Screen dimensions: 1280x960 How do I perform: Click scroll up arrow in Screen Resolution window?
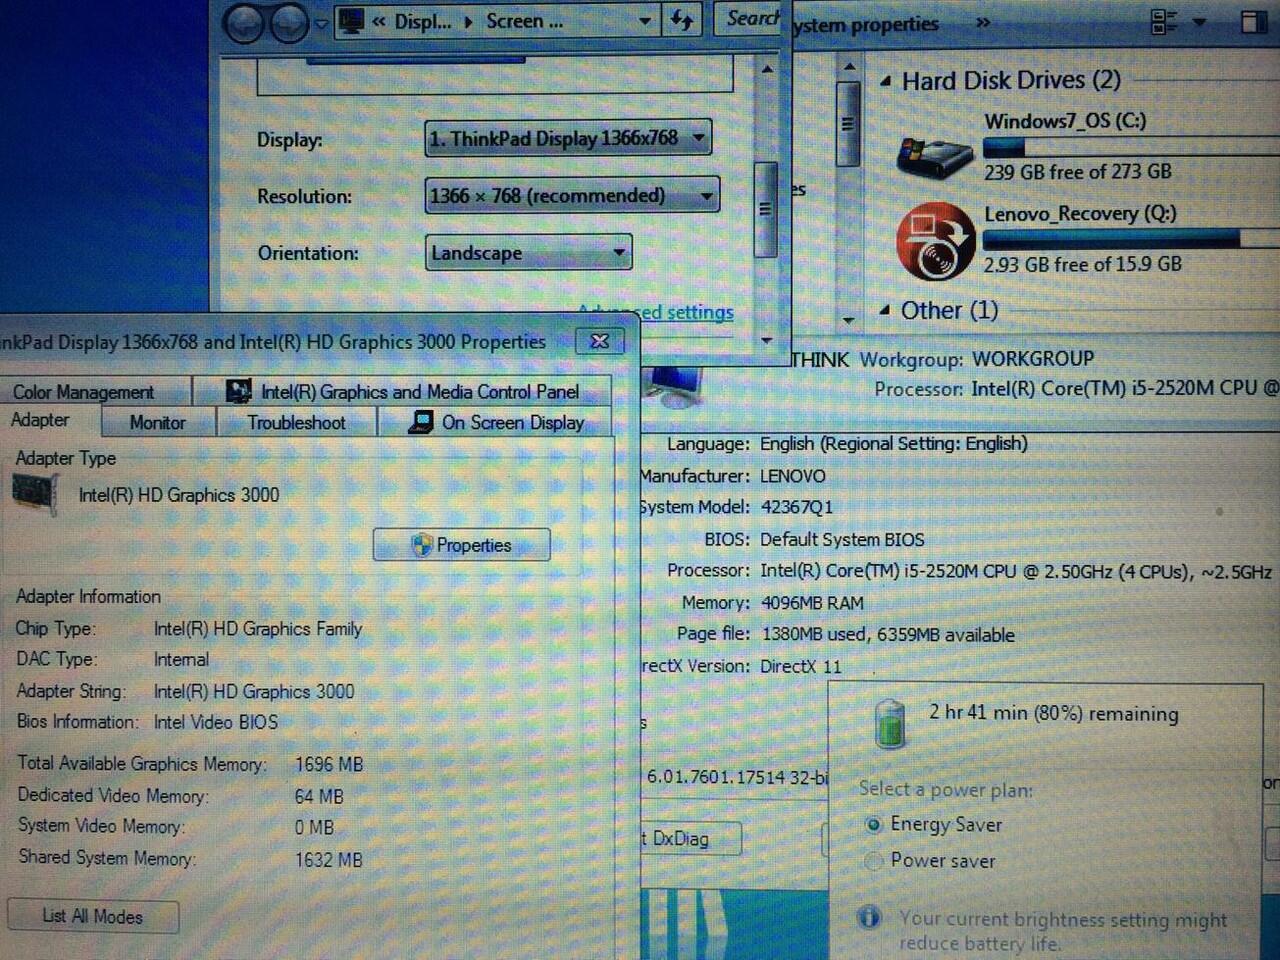pyautogui.click(x=767, y=70)
